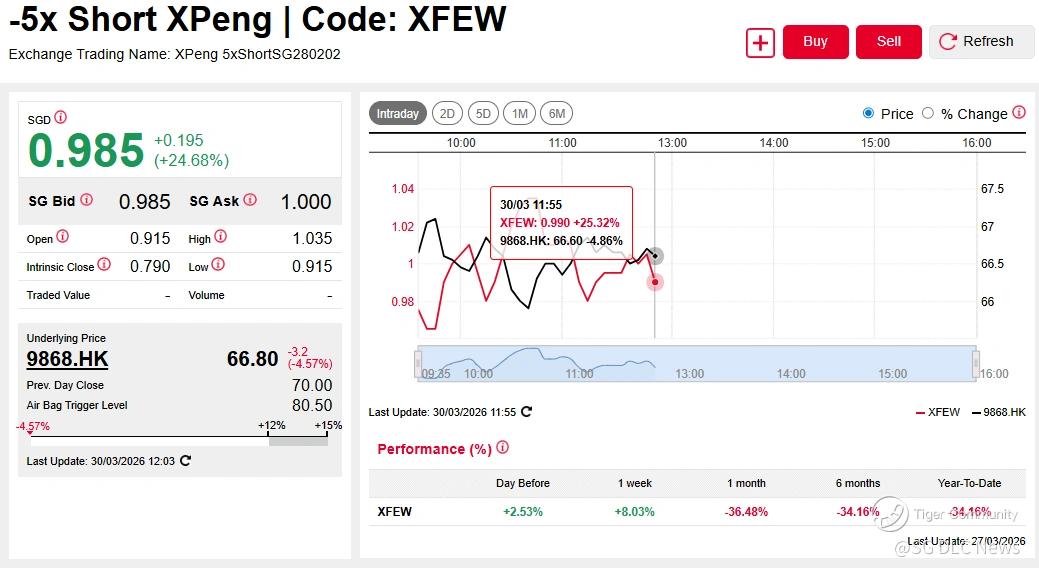
Task: Click refresh icon beside chart Last Update
Action: (527, 412)
